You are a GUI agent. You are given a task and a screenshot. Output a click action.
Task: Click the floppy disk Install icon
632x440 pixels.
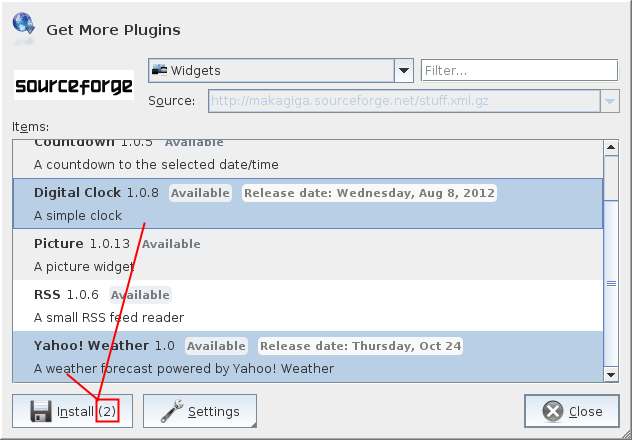pyautogui.click(x=41, y=411)
